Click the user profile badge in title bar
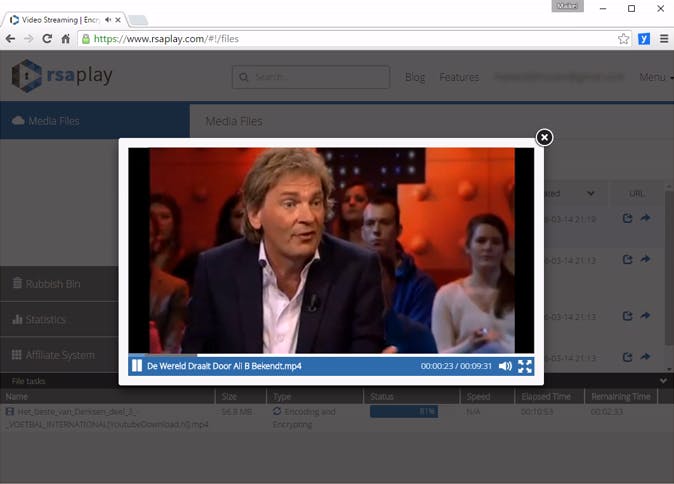Image resolution: width=674 pixels, height=484 pixels. click(567, 6)
